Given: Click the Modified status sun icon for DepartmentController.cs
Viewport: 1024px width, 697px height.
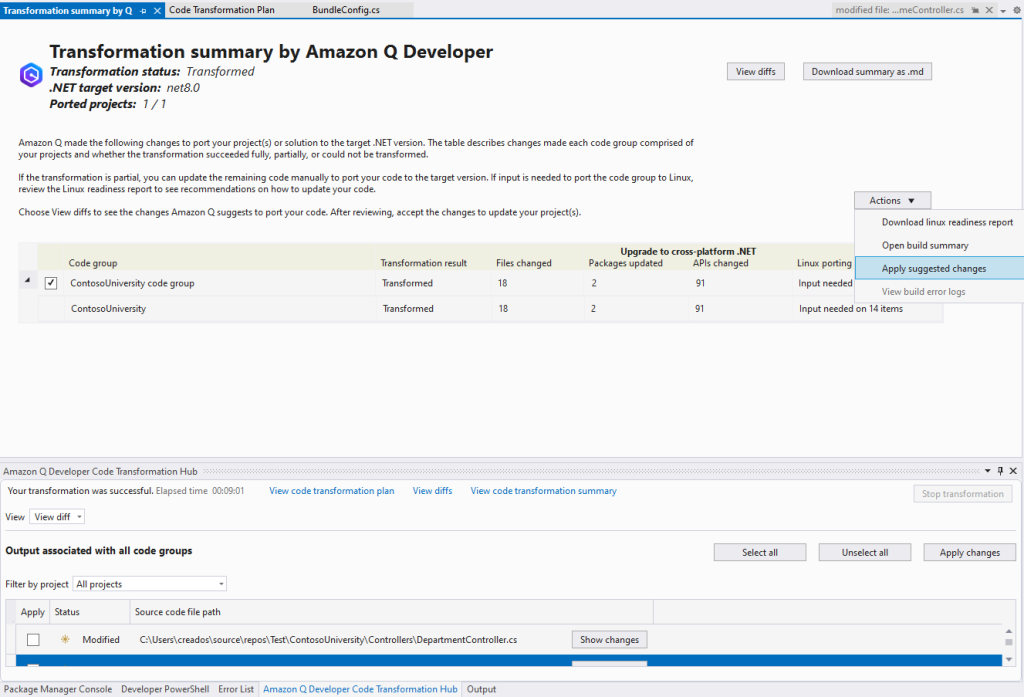Looking at the screenshot, I should [64, 639].
